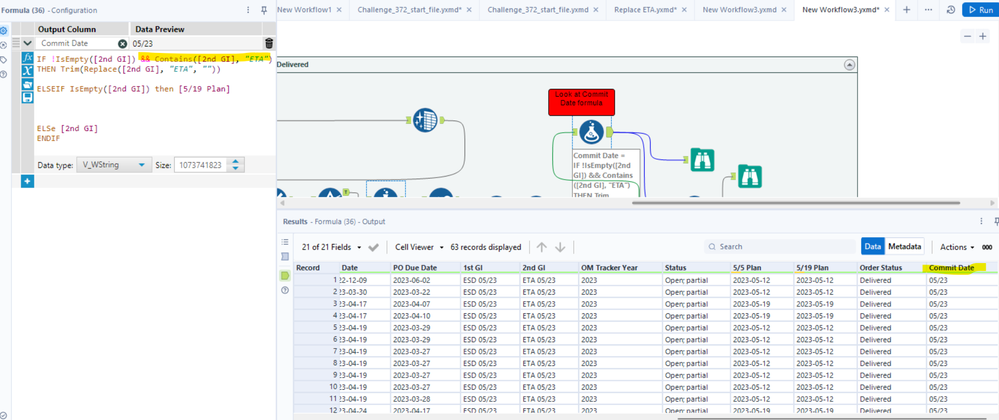Open the Configuration panel kebab menu
The image size is (999, 420).
pyautogui.click(x=248, y=10)
